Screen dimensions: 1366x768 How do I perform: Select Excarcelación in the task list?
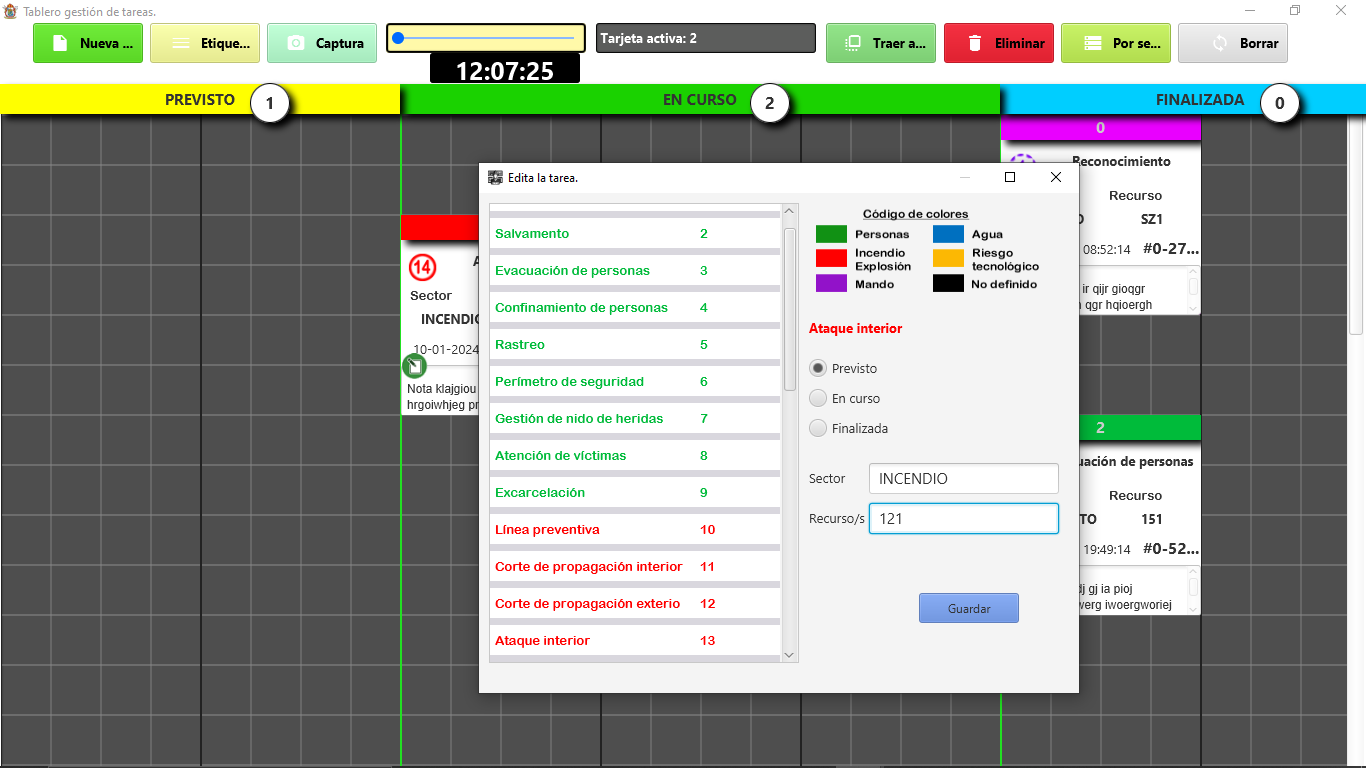pyautogui.click(x=635, y=493)
